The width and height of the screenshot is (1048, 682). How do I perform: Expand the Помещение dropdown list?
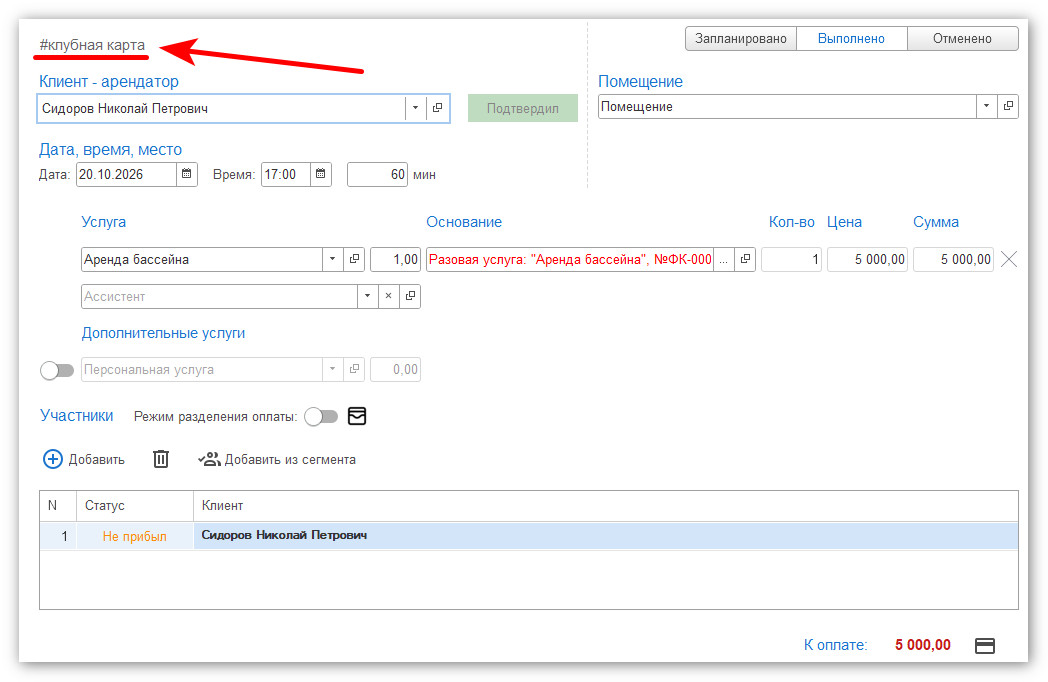click(x=987, y=106)
